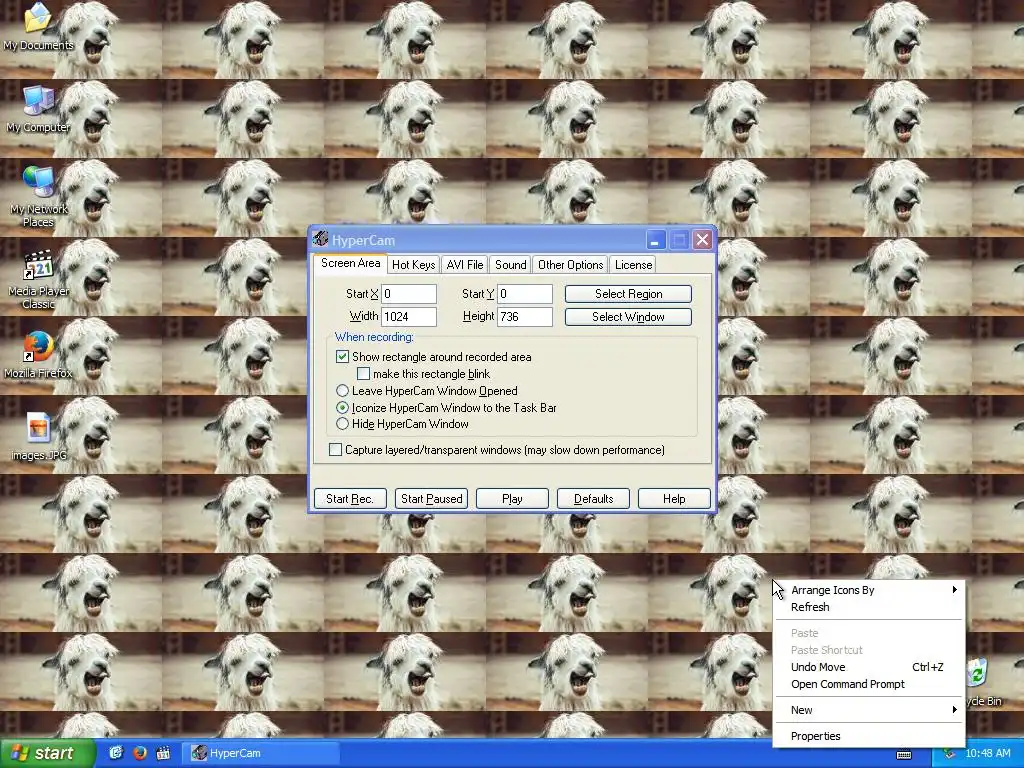Switch to the Screen Area tab

pos(350,263)
